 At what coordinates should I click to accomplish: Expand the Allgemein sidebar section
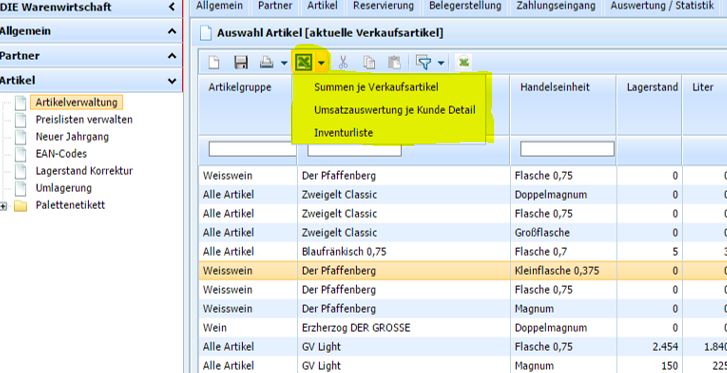[x=172, y=32]
